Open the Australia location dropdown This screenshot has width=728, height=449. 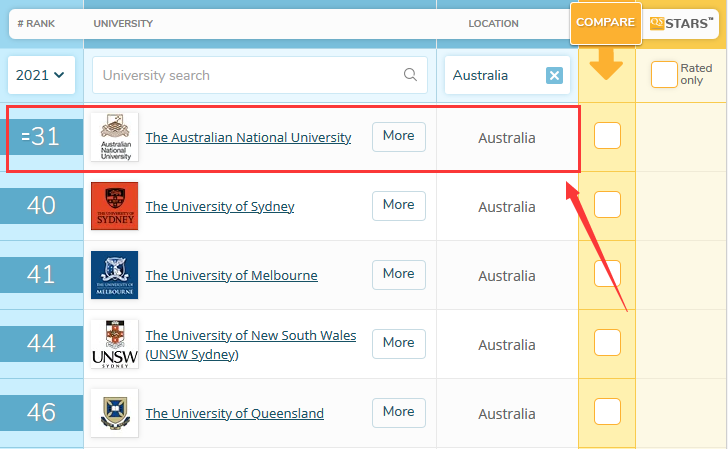click(495, 75)
